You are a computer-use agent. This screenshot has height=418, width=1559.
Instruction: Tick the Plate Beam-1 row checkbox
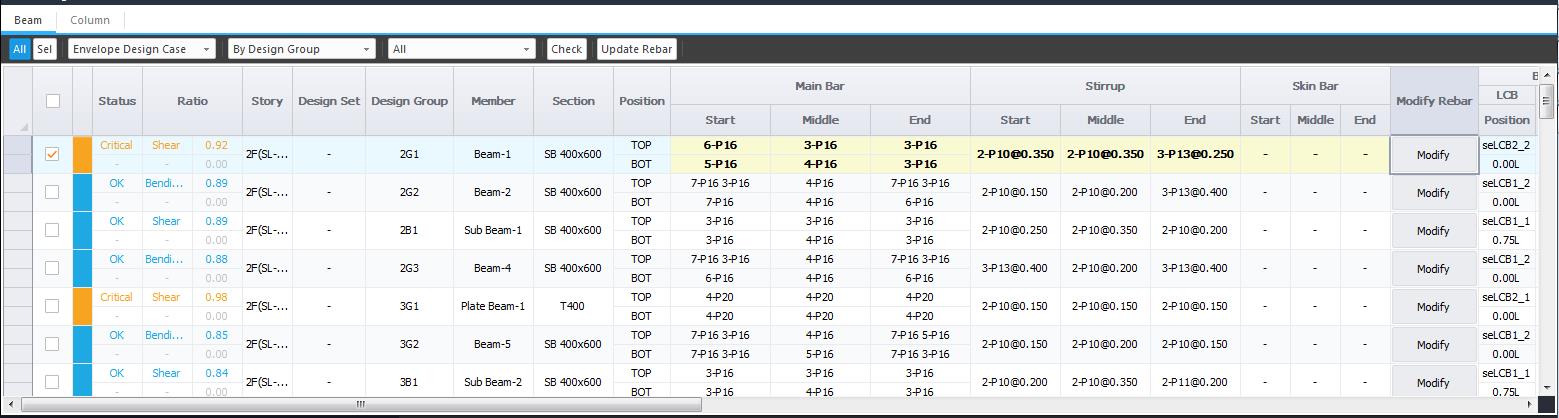(x=53, y=306)
